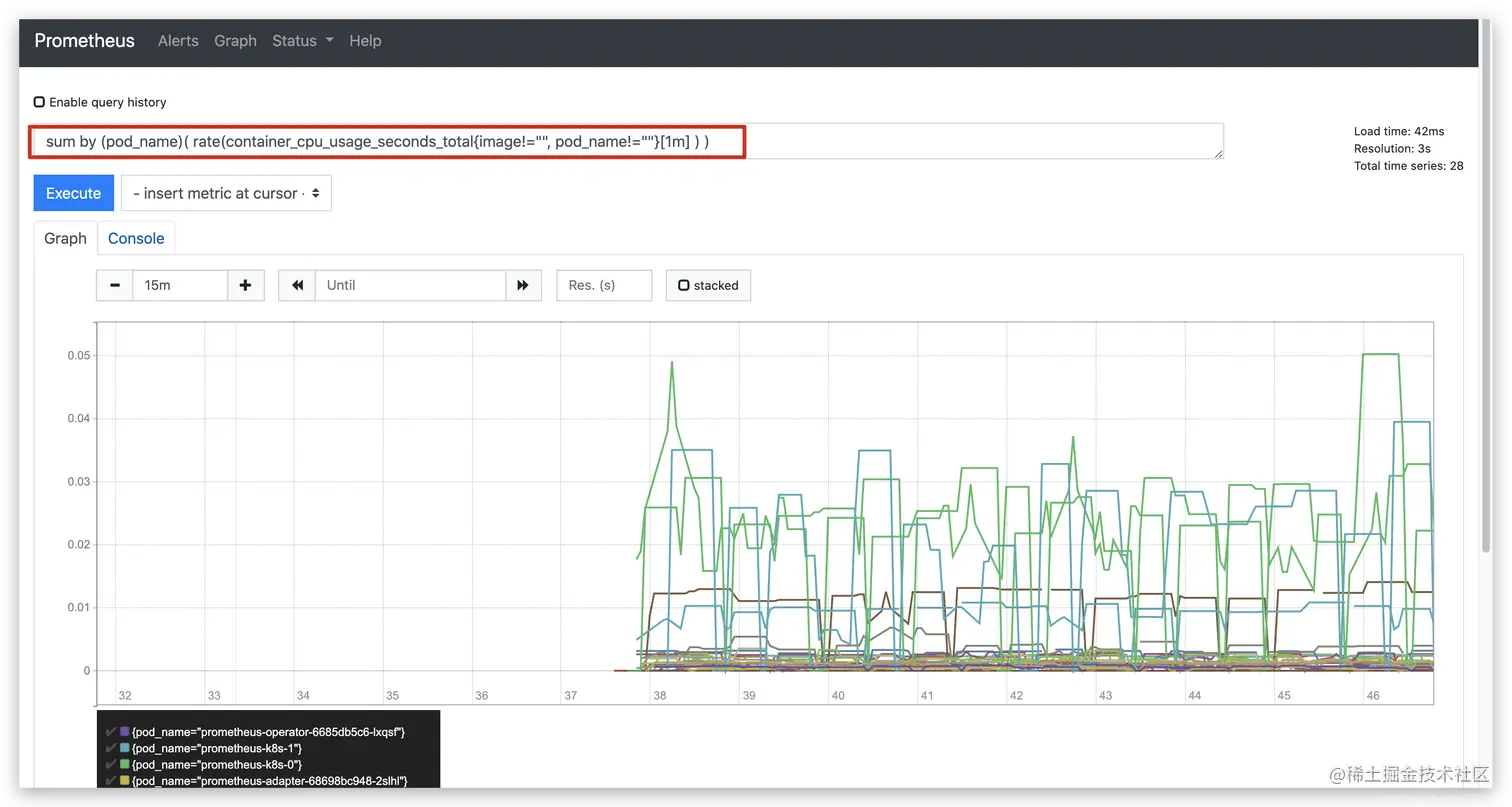This screenshot has height=807, width=1512.
Task: Toggle checkmark for prometheus-adapter-68698bc948-2slhl series
Action: point(111,780)
